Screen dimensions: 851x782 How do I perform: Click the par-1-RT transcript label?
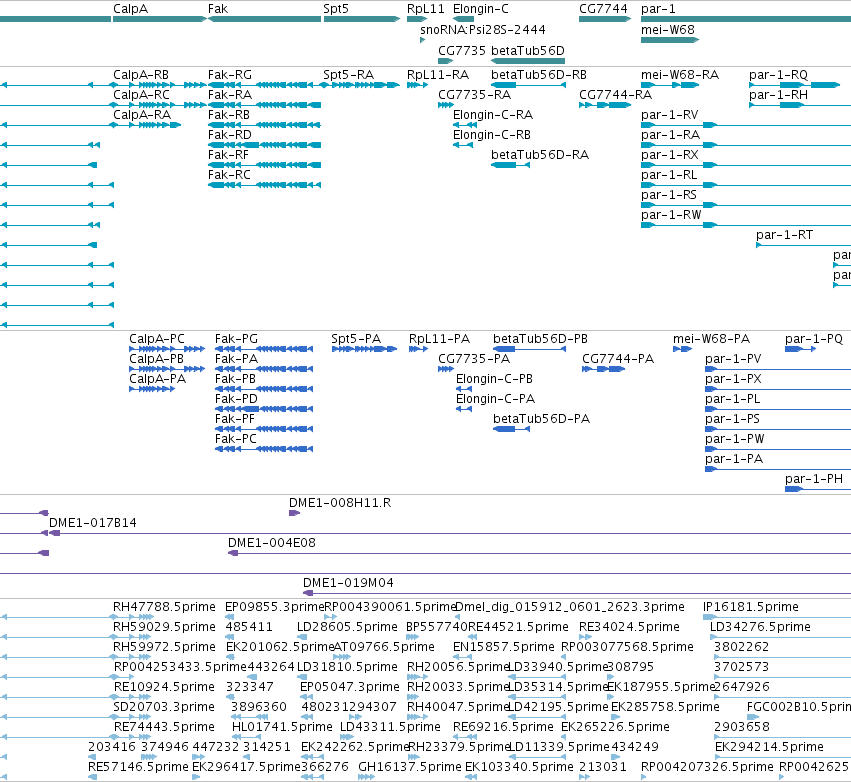click(x=784, y=234)
